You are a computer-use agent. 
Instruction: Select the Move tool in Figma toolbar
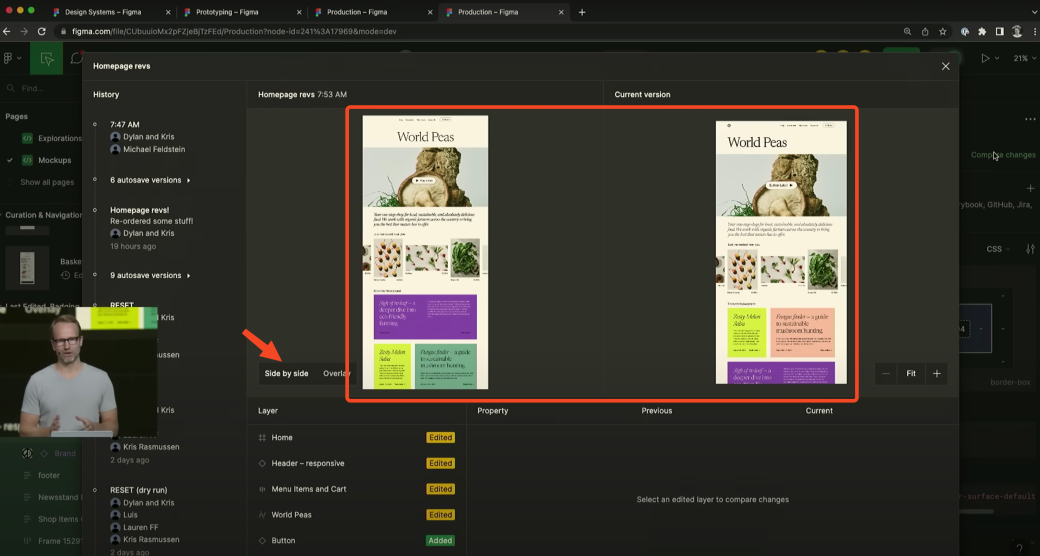46,59
